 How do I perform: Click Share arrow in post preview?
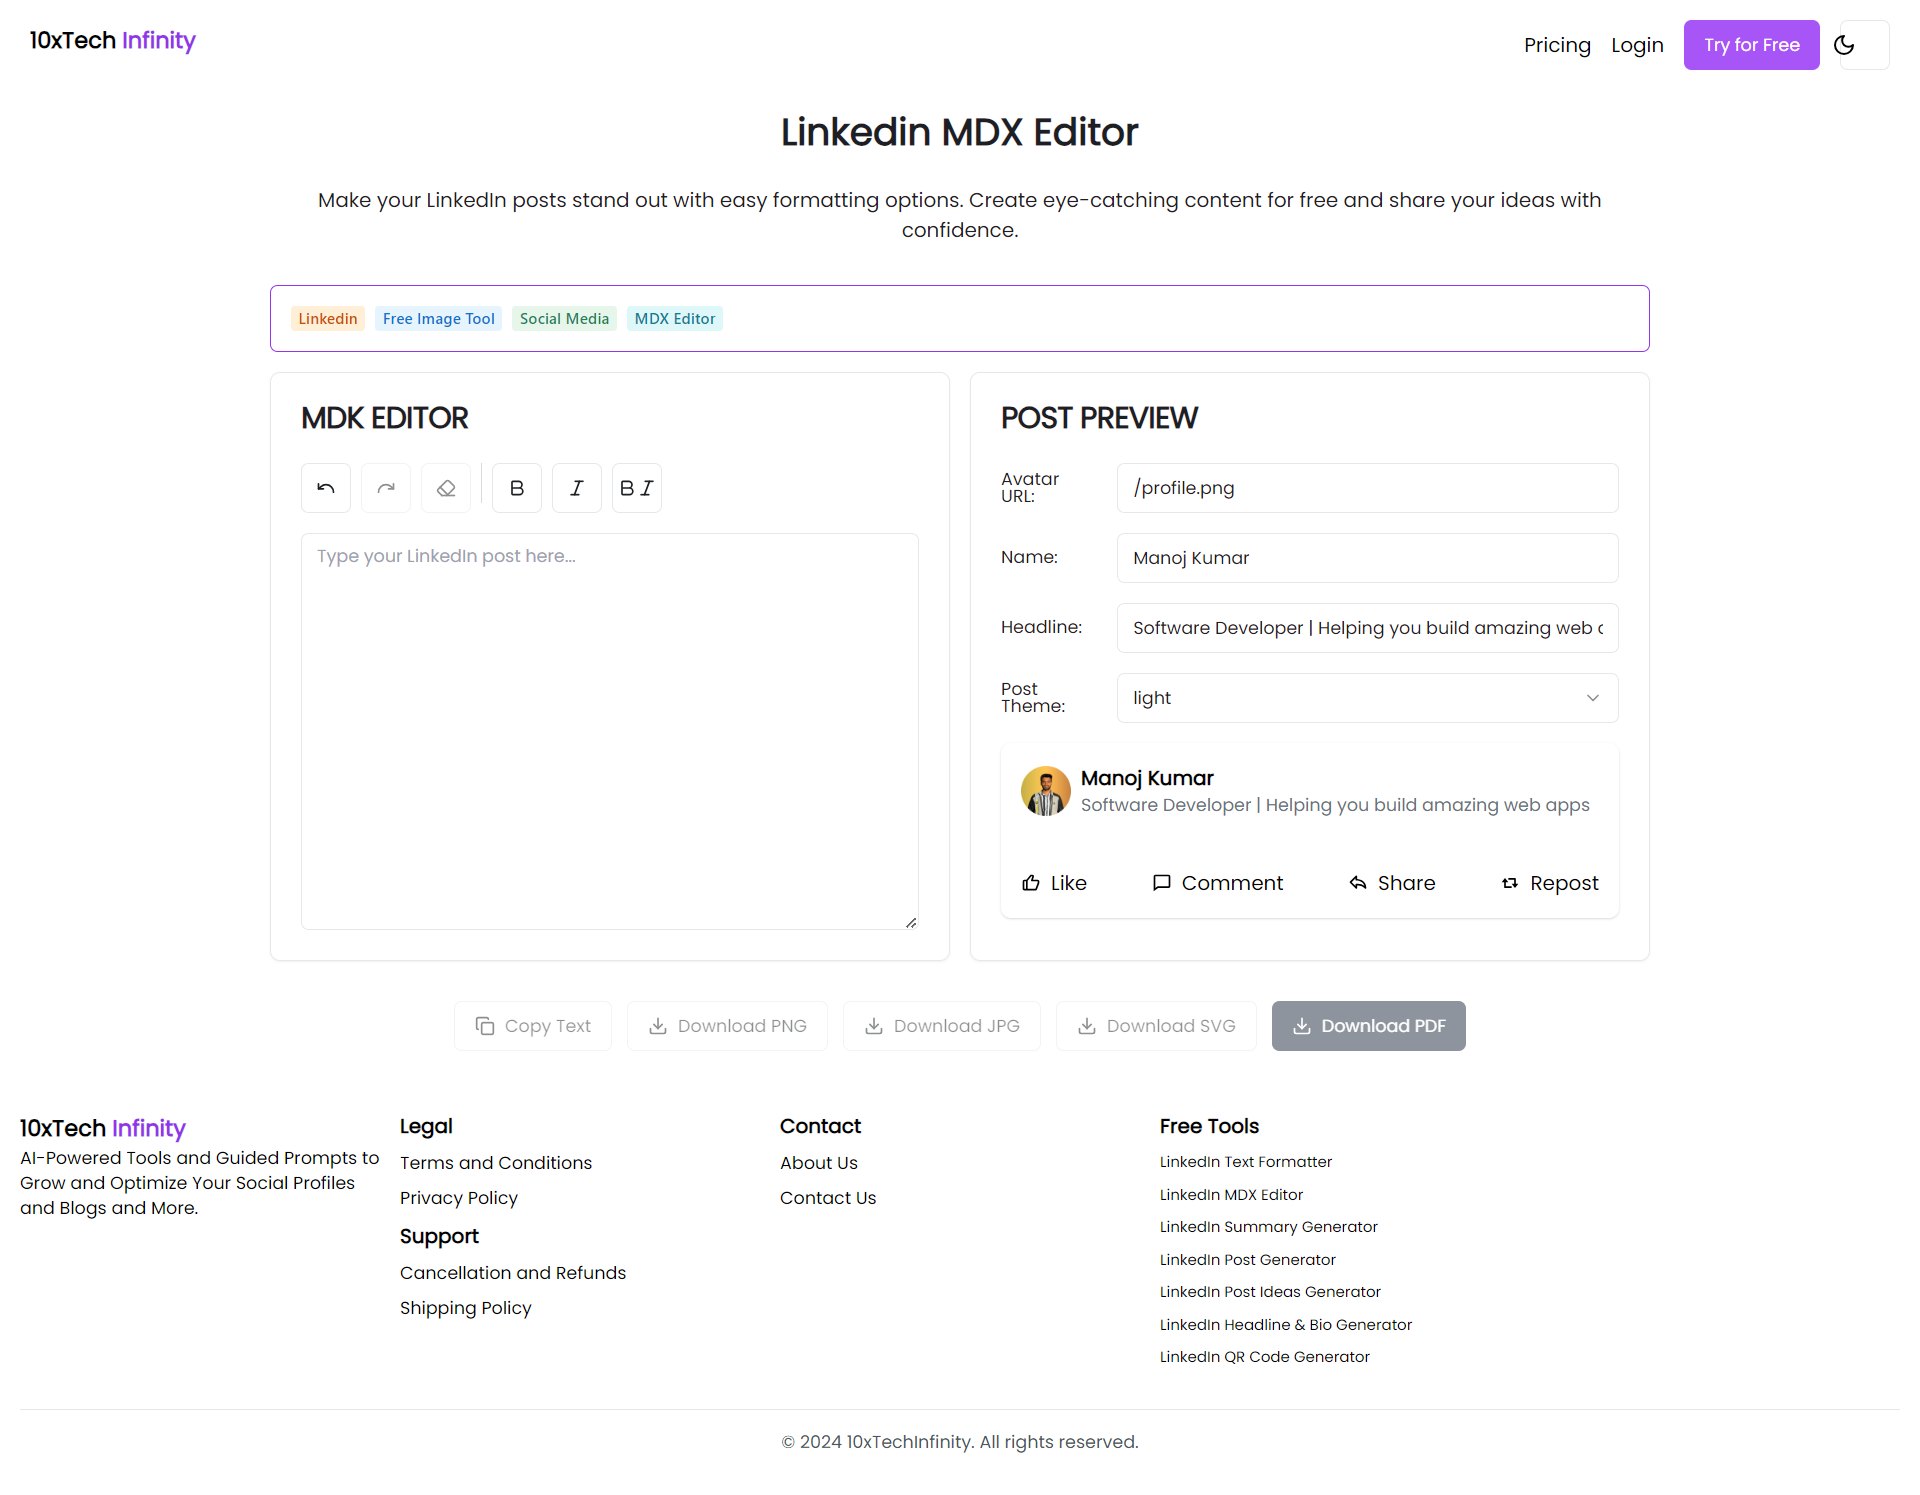pyautogui.click(x=1358, y=883)
